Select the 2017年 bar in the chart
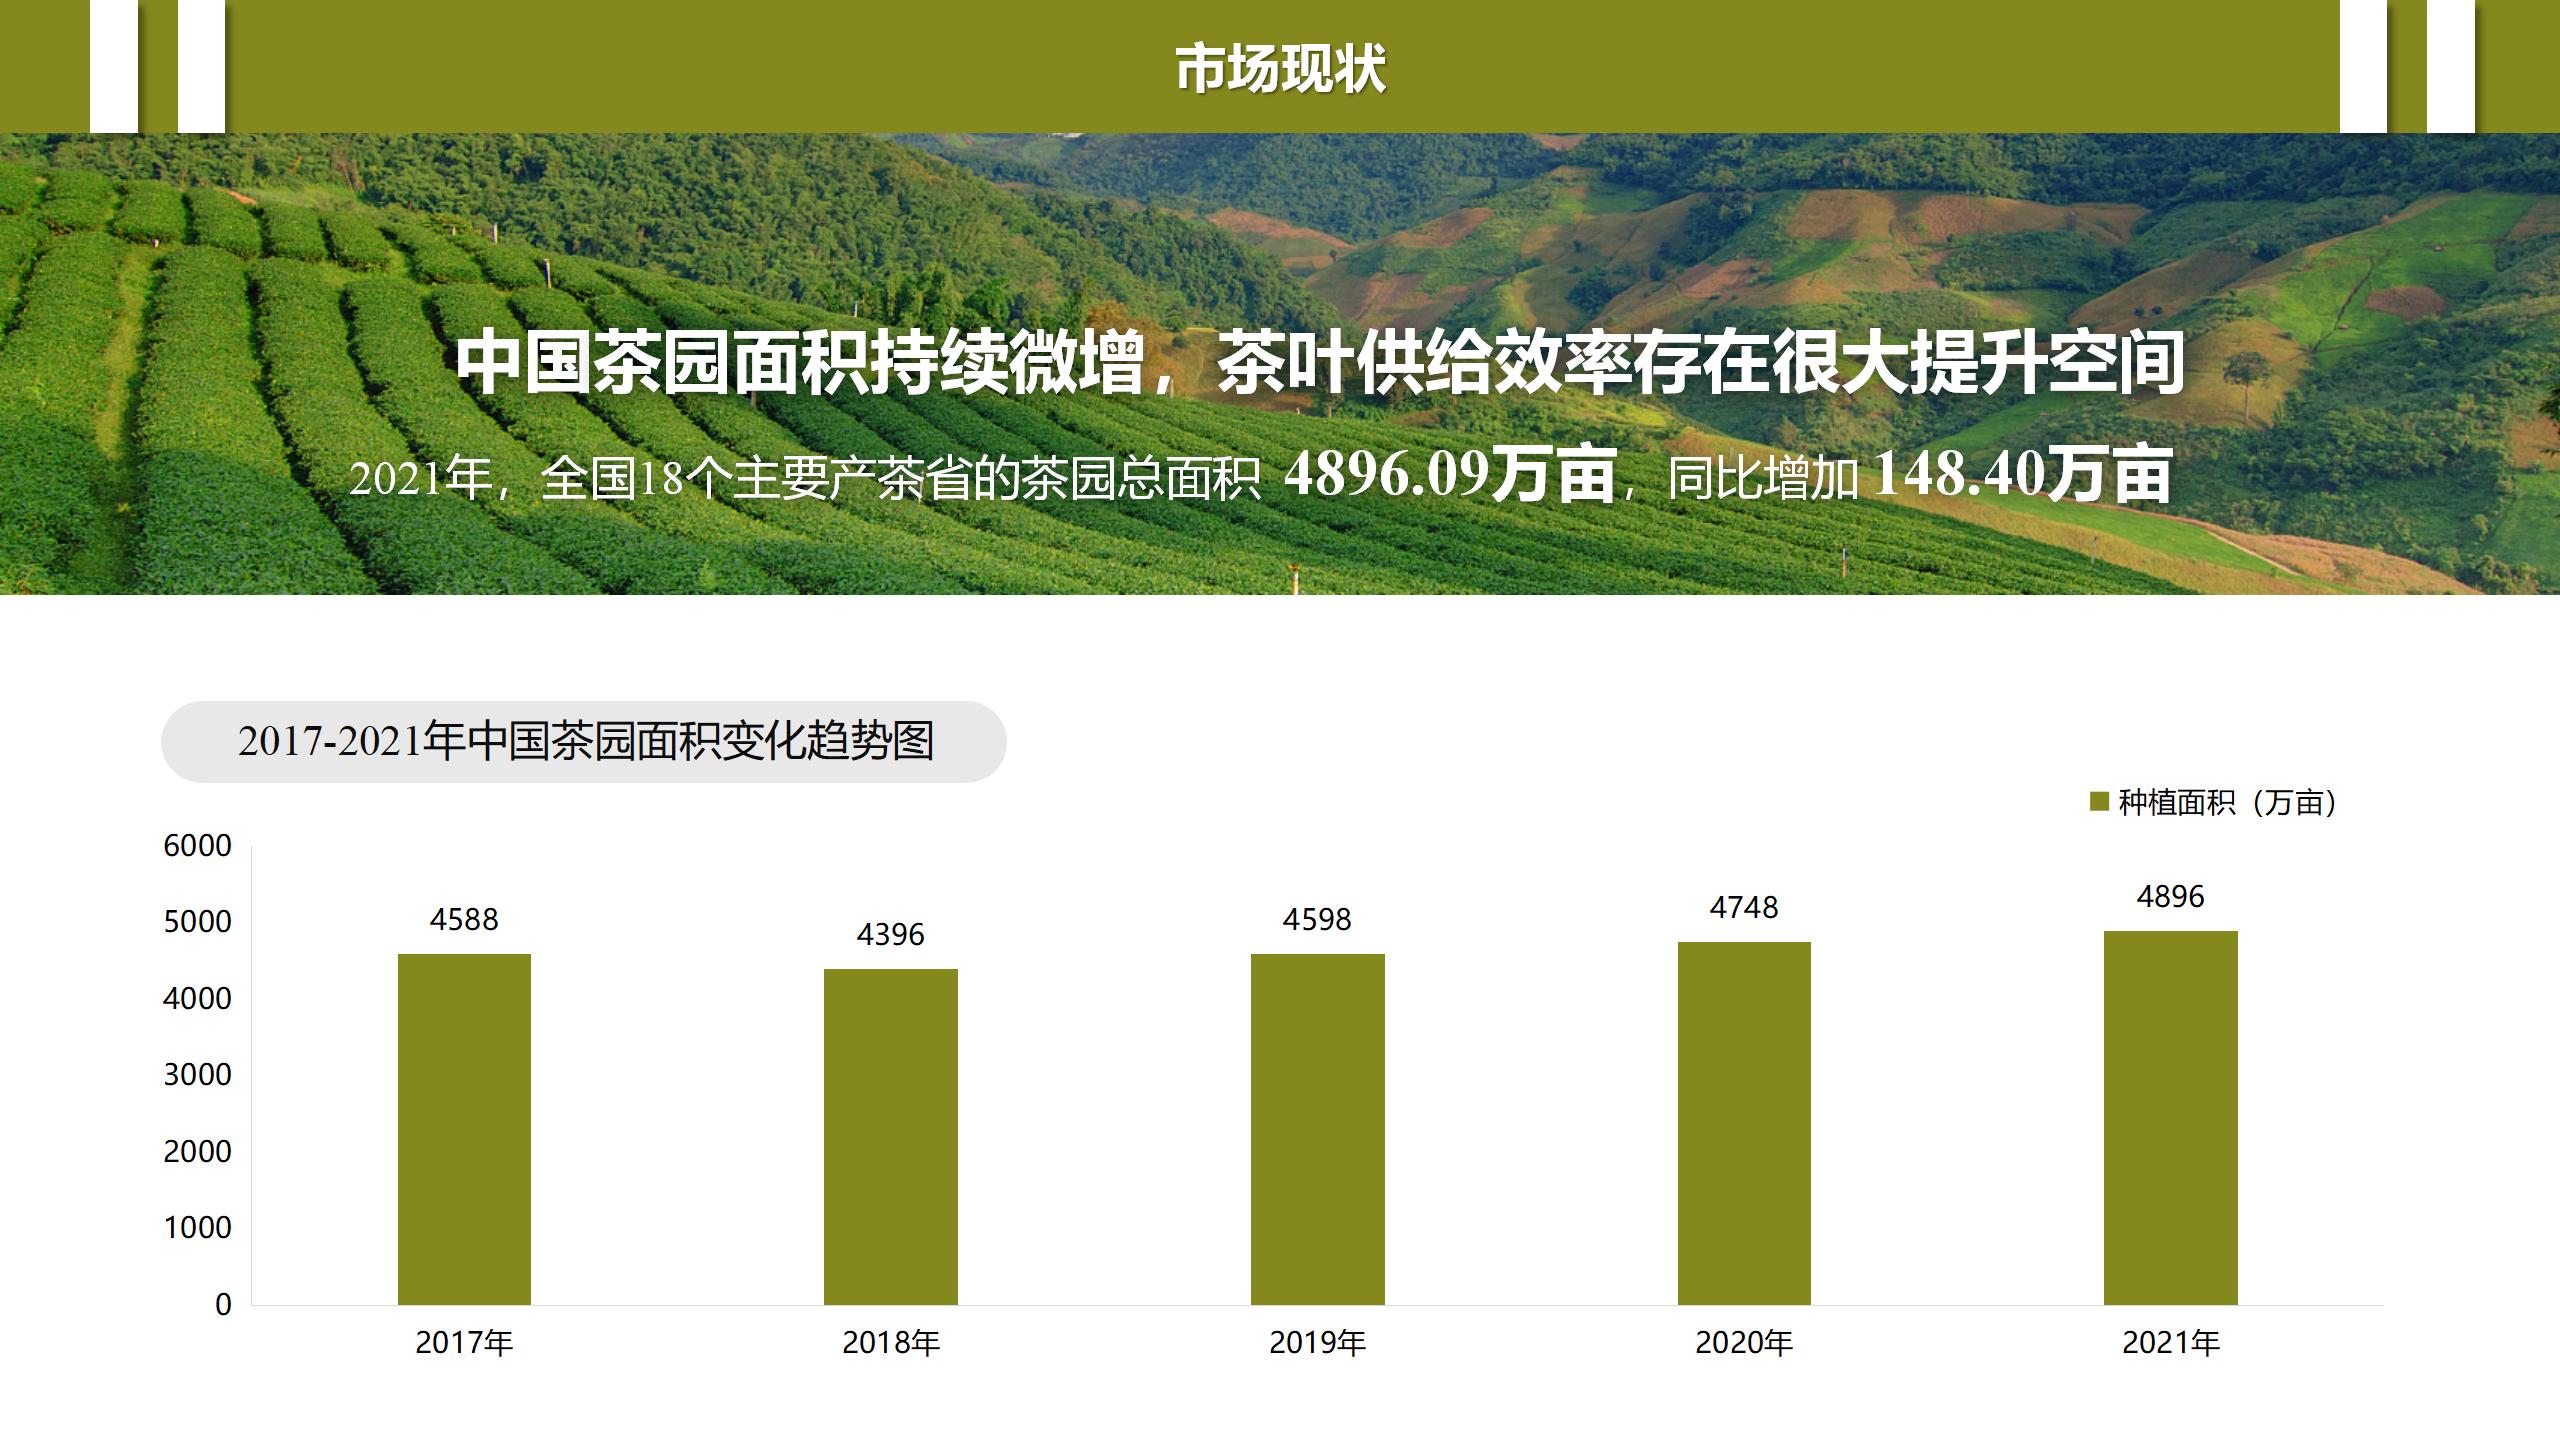The image size is (2560, 1440). [x=464, y=1128]
